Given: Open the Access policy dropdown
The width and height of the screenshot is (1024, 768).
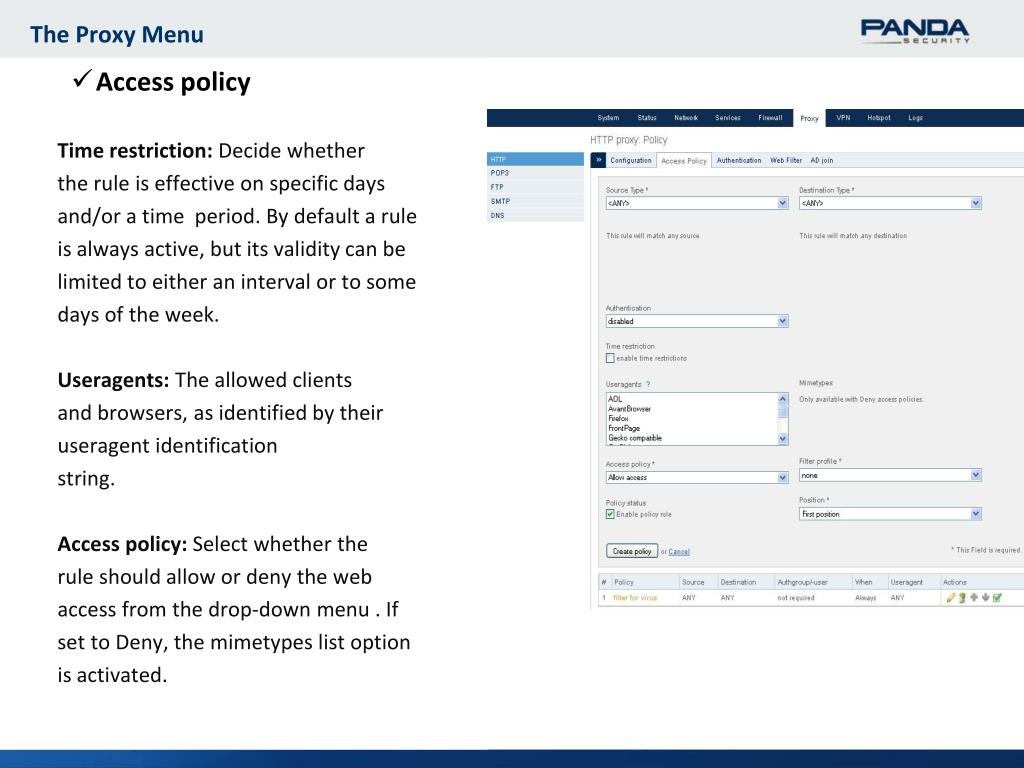Looking at the screenshot, I should 697,477.
